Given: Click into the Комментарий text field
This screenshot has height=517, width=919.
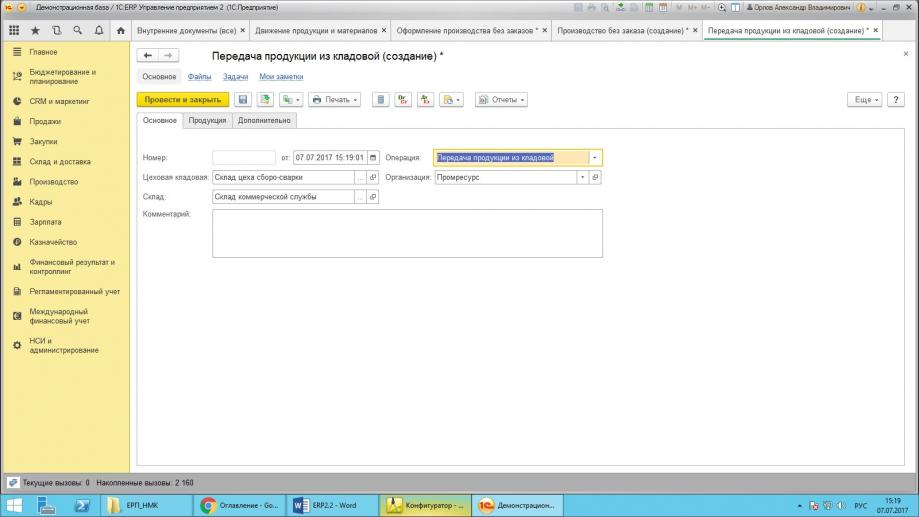Looking at the screenshot, I should tap(407, 233).
